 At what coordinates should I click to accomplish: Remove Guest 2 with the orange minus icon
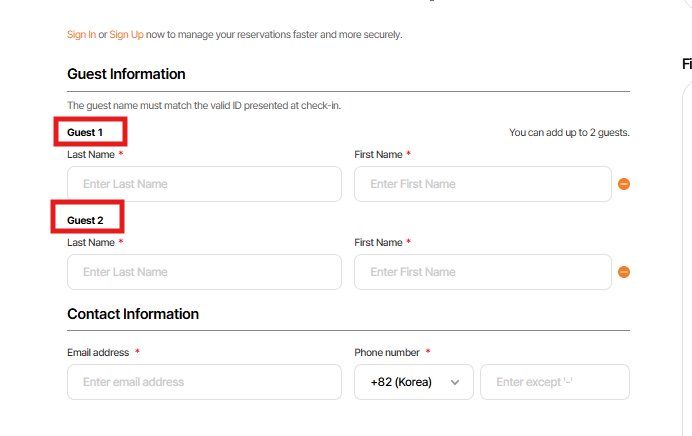(x=624, y=272)
